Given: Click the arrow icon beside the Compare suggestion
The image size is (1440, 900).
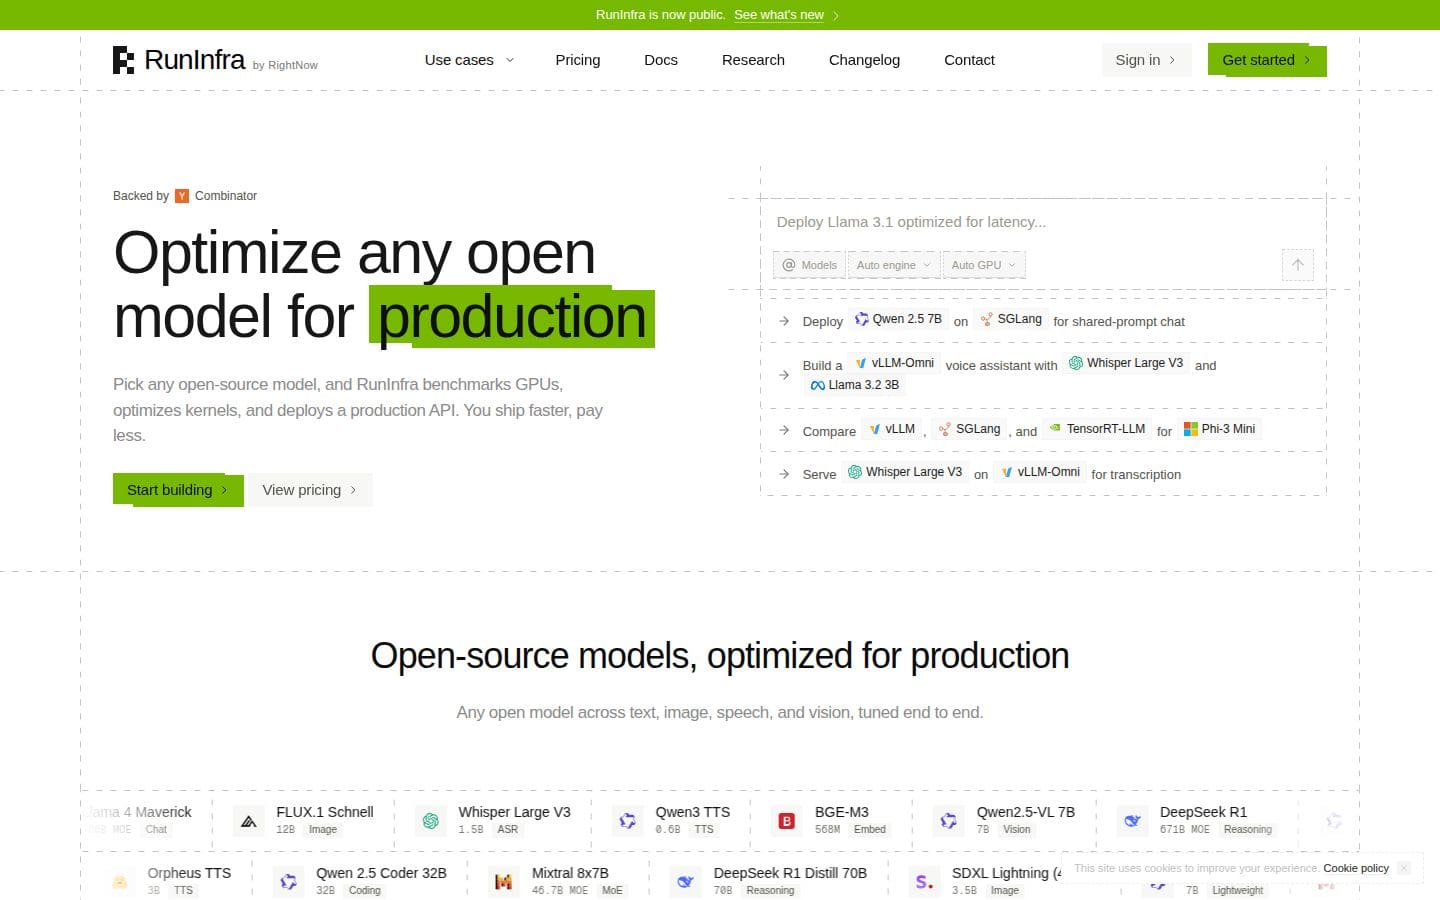Looking at the screenshot, I should [784, 430].
